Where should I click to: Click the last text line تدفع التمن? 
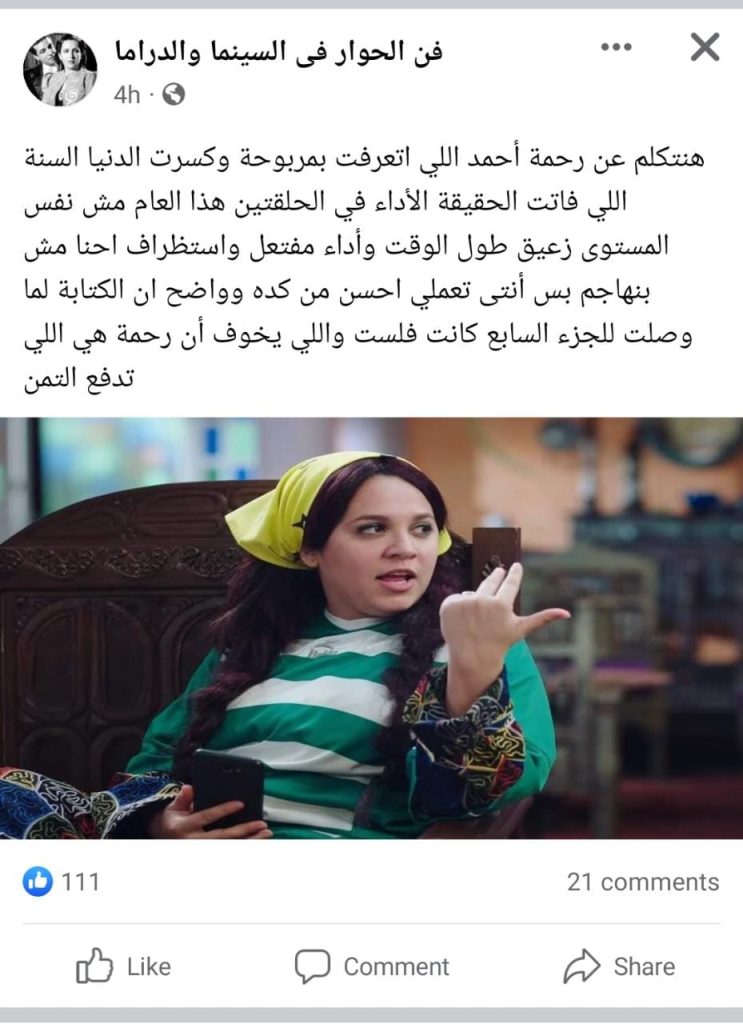pyautogui.click(x=79, y=379)
